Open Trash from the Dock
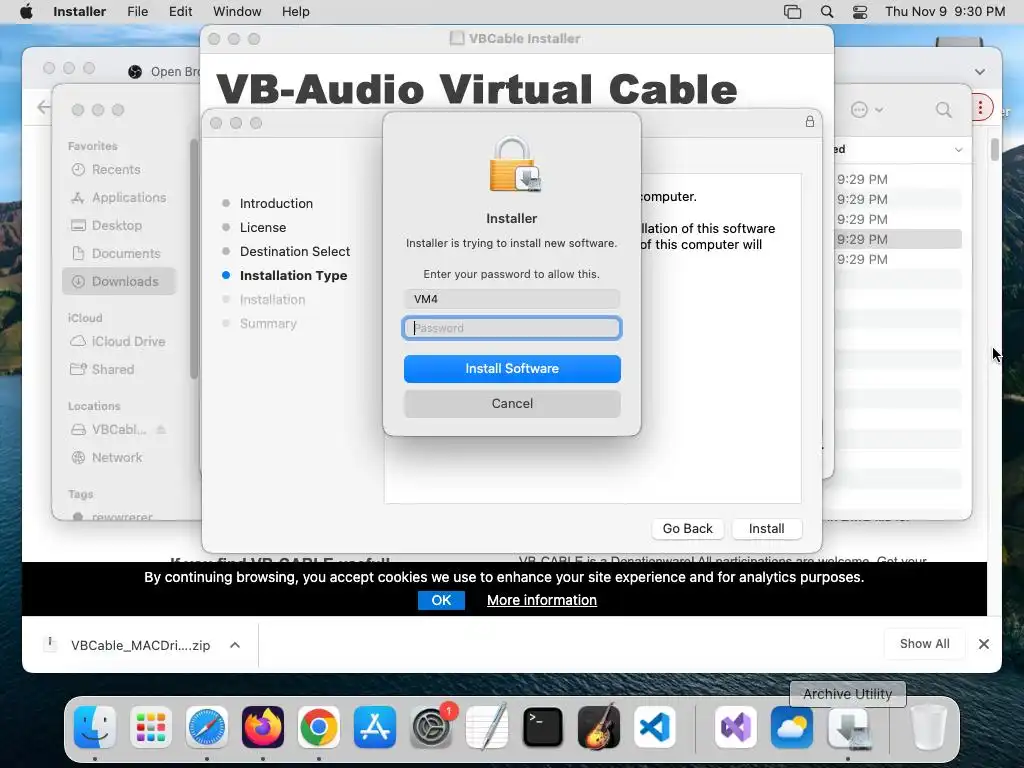The height and width of the screenshot is (768, 1024). tap(928, 727)
